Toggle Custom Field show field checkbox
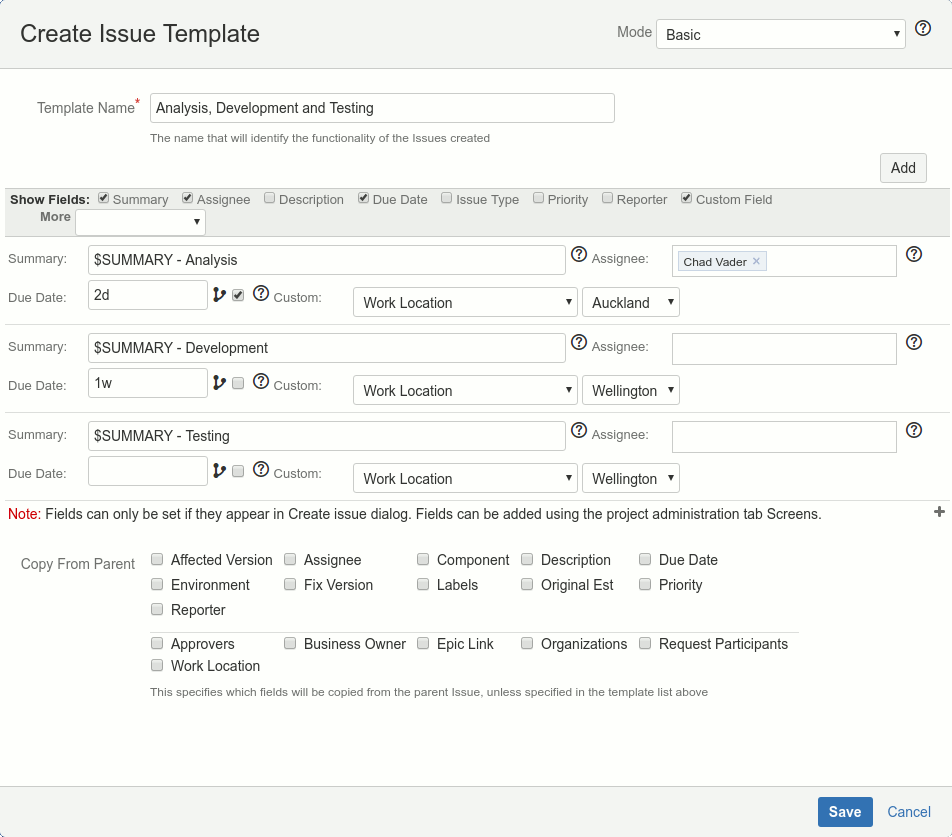The image size is (952, 837). 687,198
